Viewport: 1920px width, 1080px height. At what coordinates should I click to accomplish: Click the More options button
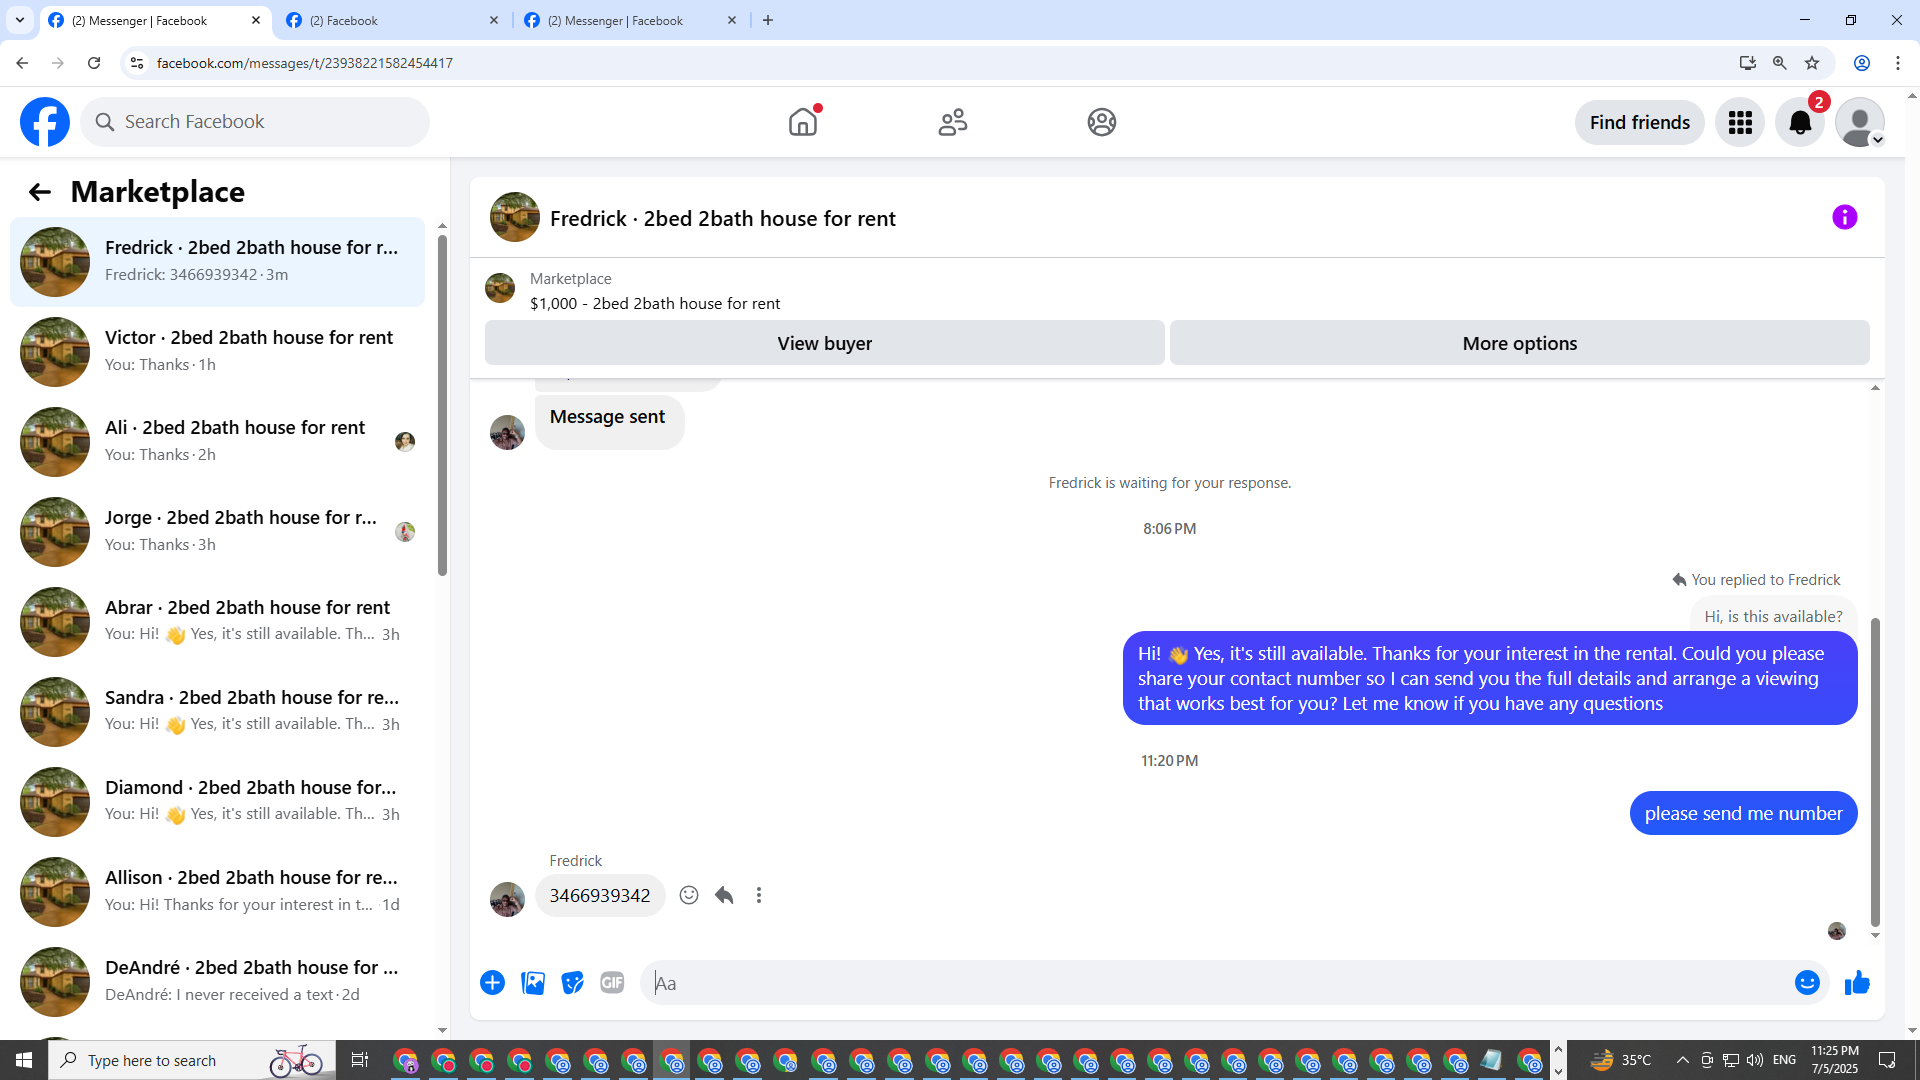pos(1519,343)
